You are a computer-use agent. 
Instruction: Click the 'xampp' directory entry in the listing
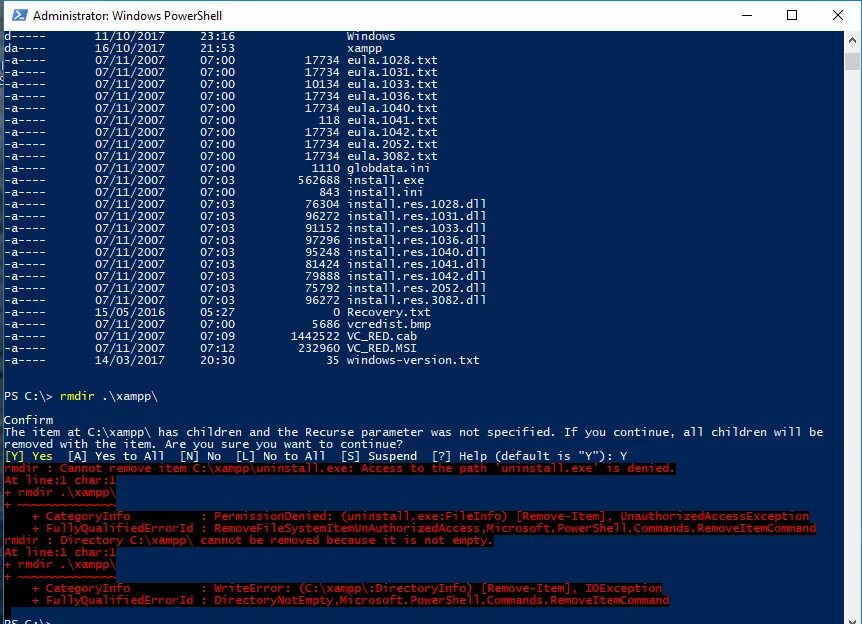pos(364,48)
